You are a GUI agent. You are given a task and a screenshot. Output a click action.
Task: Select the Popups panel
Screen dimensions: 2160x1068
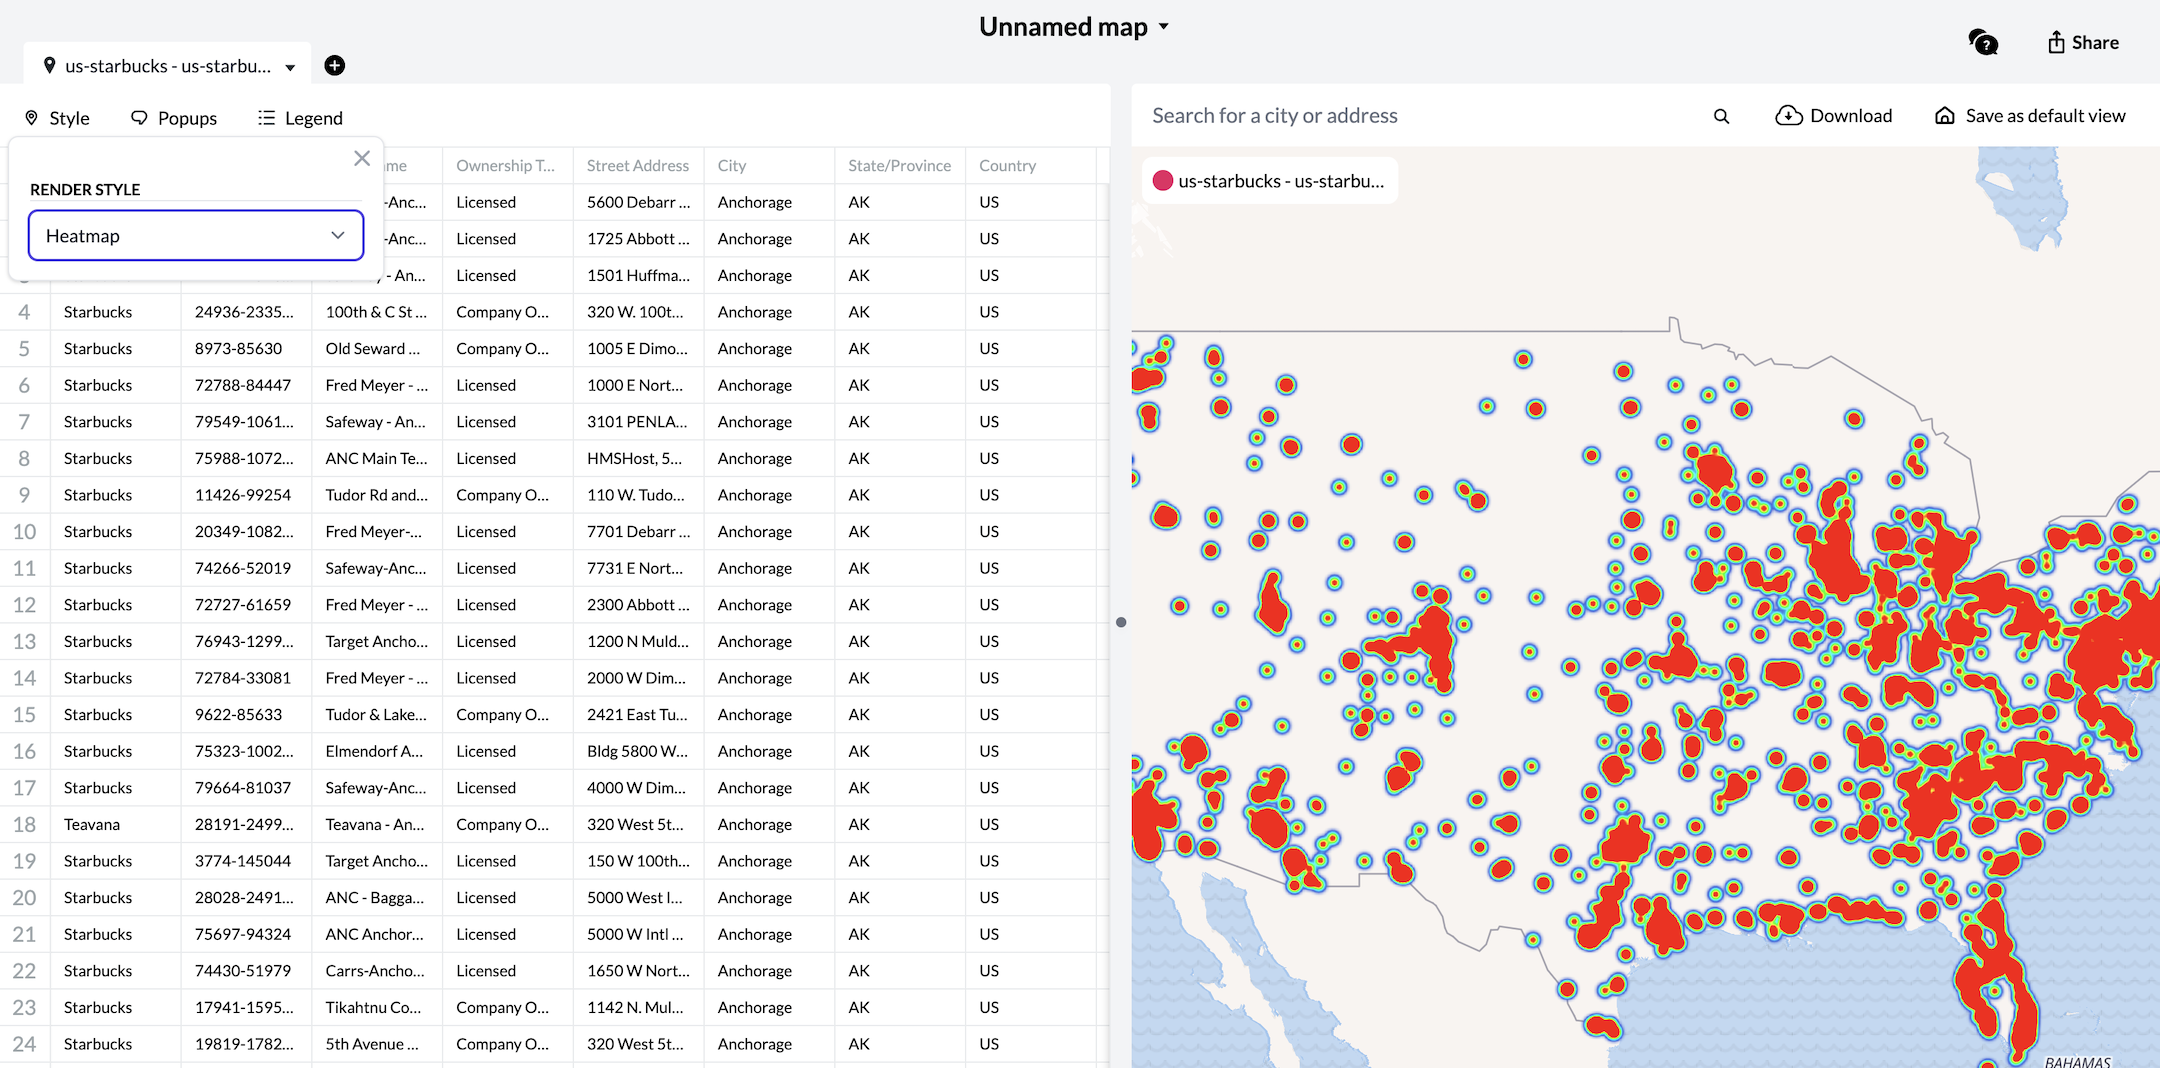click(174, 117)
